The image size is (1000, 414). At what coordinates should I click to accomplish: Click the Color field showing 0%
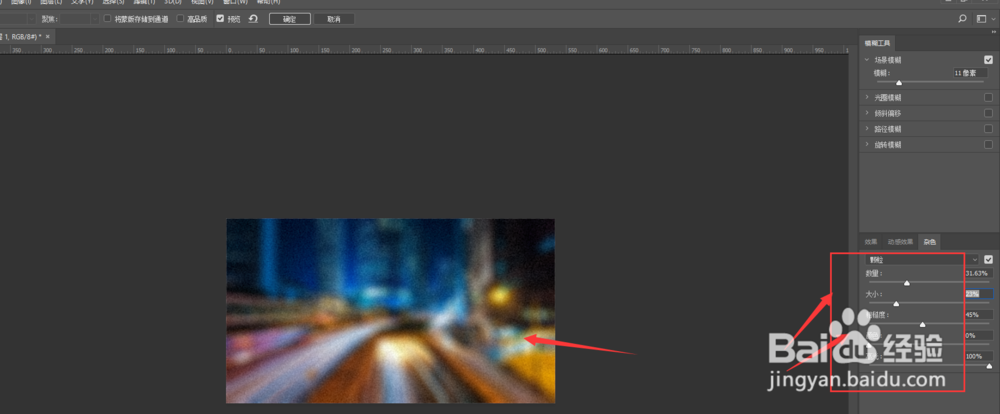978,336
